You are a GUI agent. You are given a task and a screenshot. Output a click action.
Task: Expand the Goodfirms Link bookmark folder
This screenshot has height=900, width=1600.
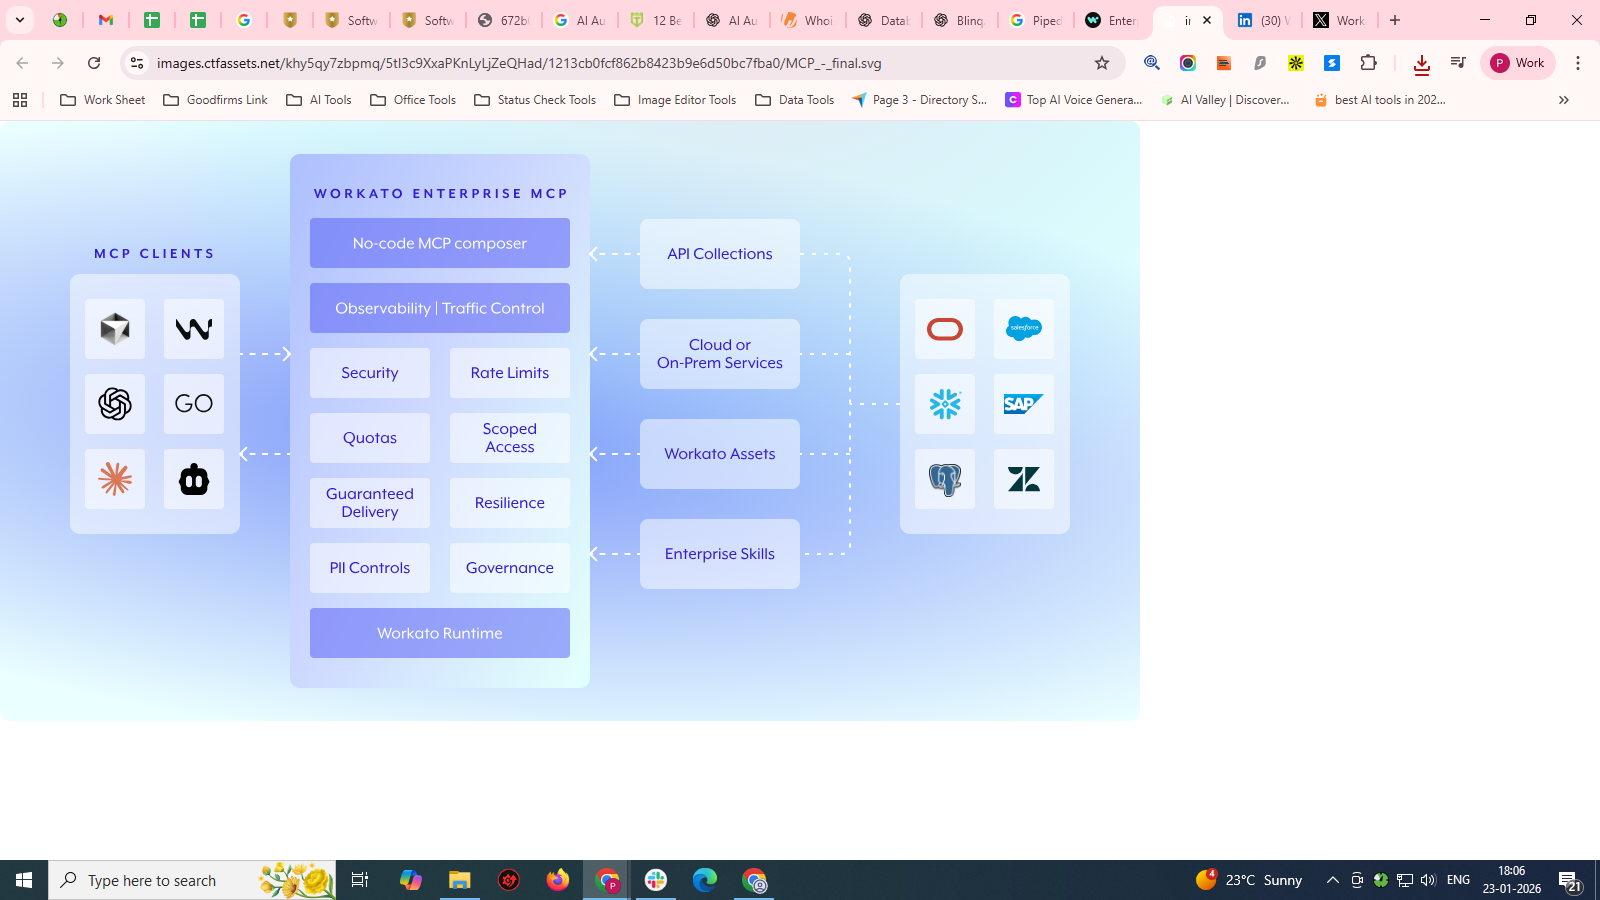[215, 100]
